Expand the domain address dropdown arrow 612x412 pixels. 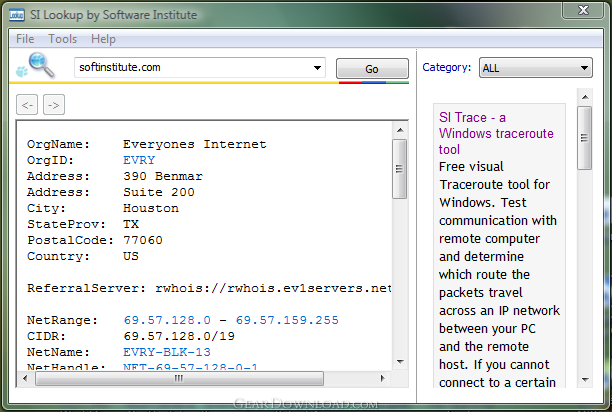tap(318, 68)
